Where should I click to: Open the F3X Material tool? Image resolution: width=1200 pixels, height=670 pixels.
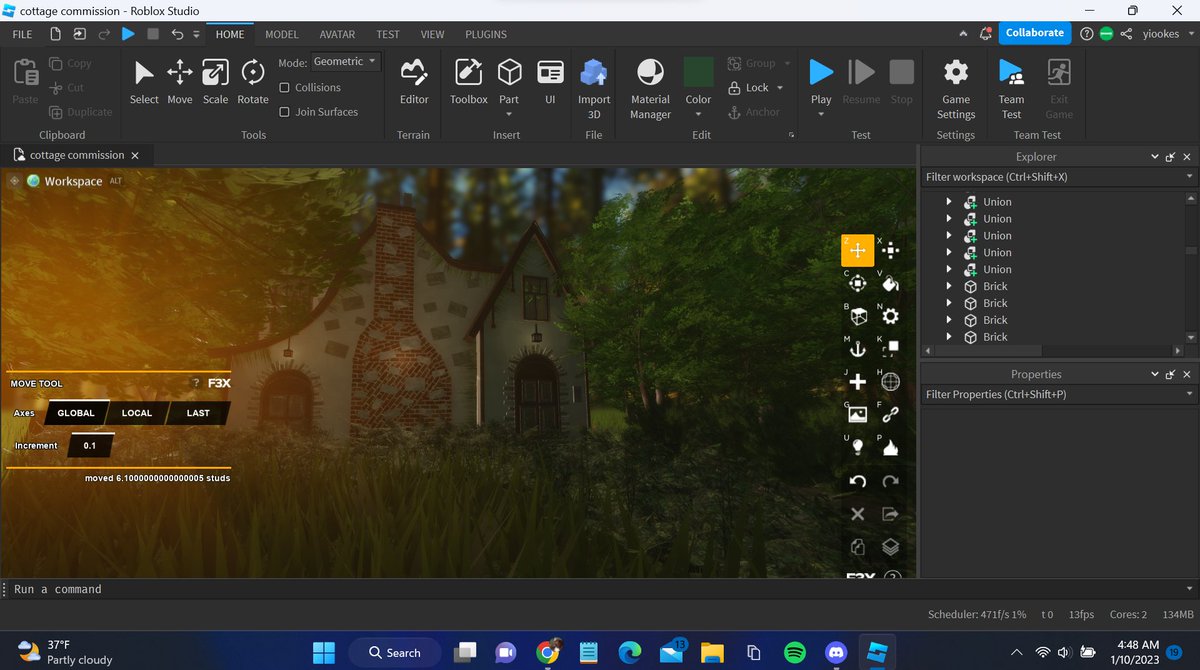(x=893, y=316)
